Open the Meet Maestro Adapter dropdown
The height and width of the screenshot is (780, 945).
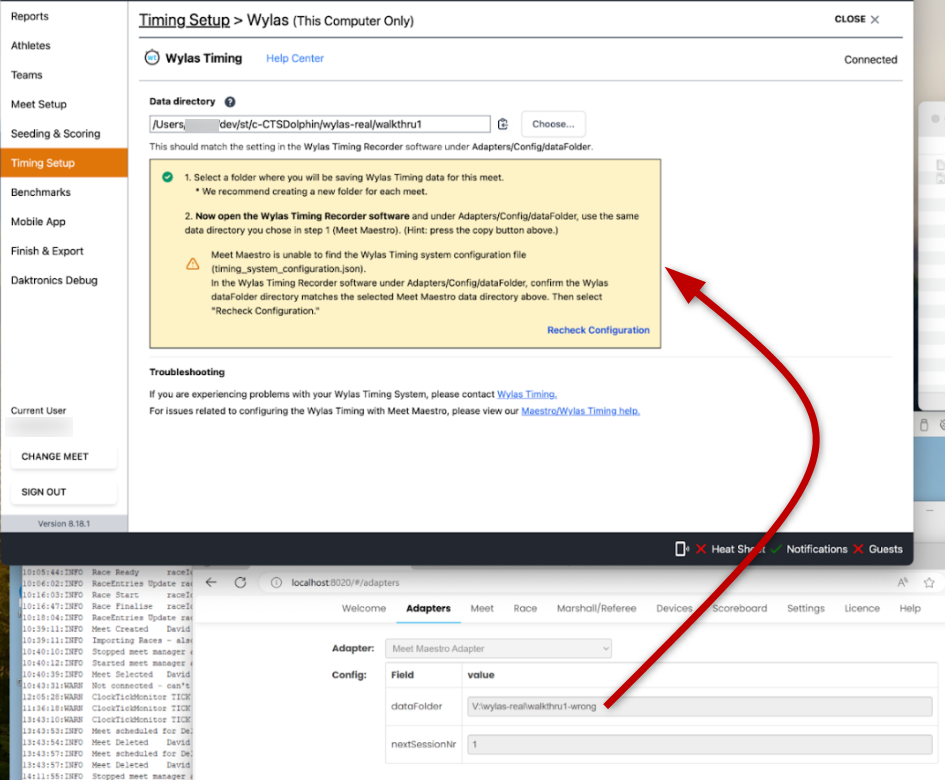coord(498,649)
